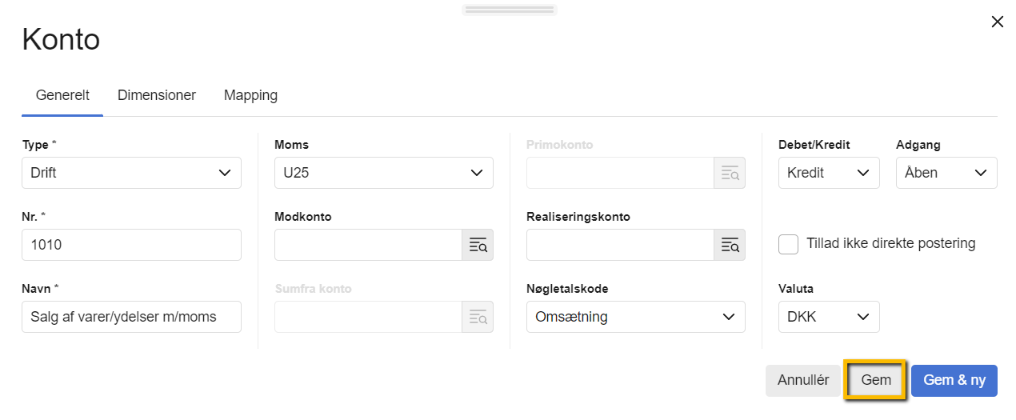
Task: Expand the Nøgletalskode dropdown
Action: pyautogui.click(x=635, y=317)
